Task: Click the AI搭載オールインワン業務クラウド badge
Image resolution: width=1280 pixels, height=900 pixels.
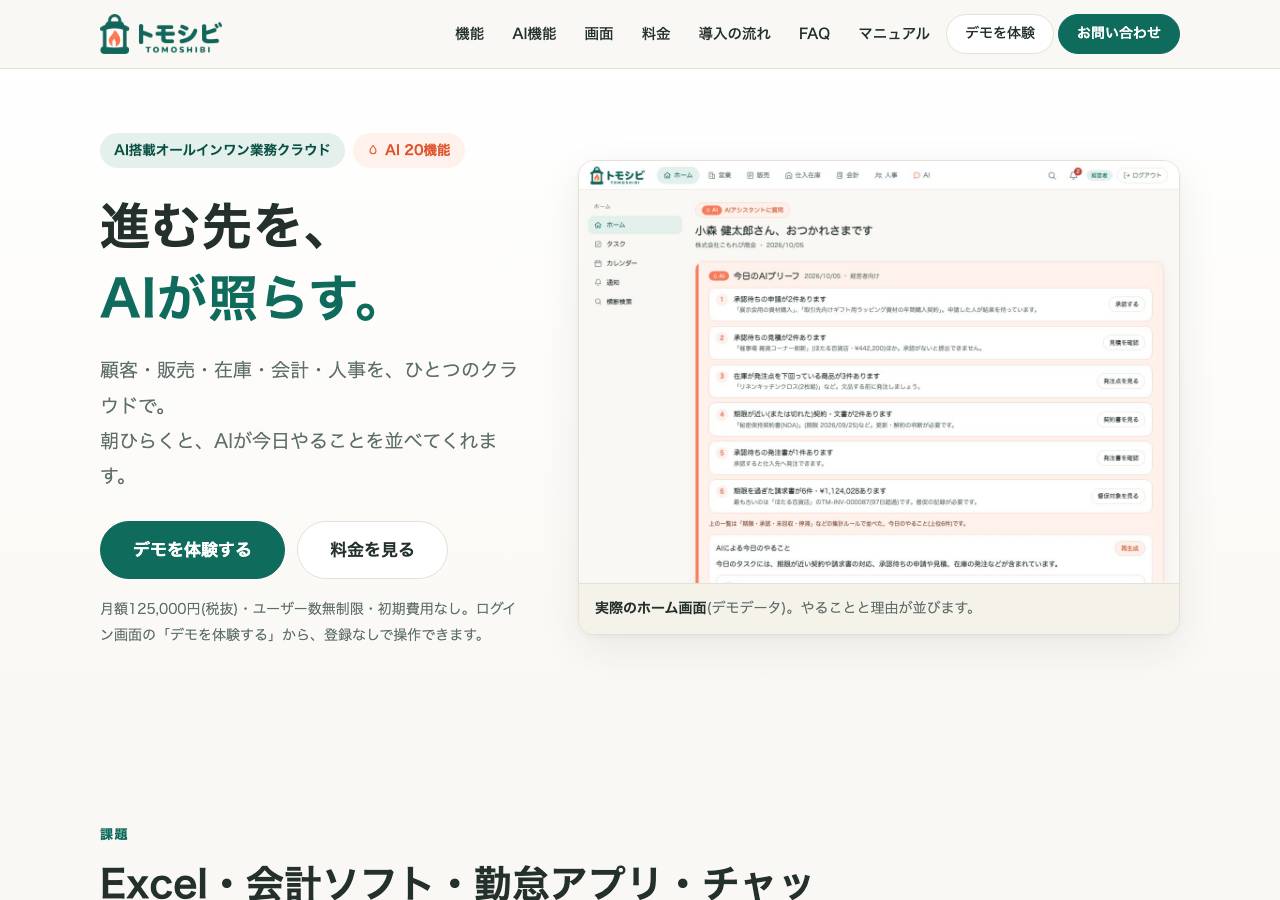Action: pyautogui.click(x=222, y=150)
